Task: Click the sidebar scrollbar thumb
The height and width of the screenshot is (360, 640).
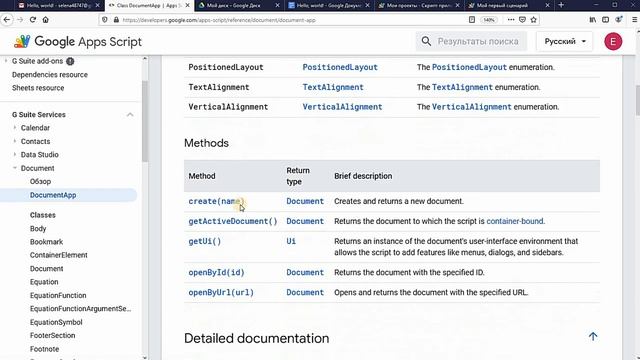Action: click(144, 121)
